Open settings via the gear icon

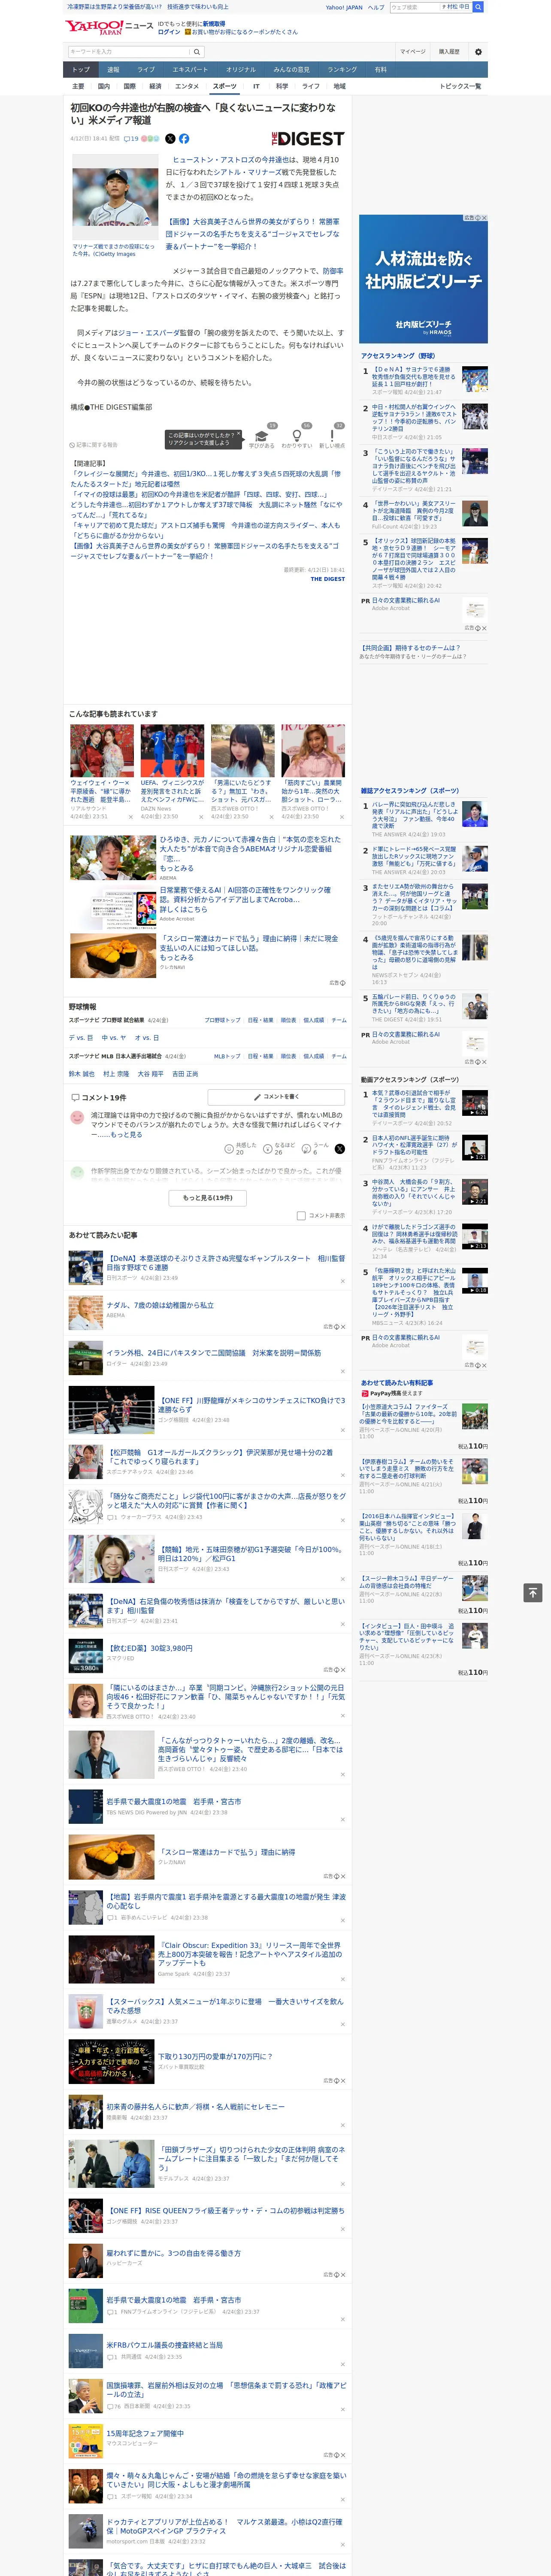(478, 52)
